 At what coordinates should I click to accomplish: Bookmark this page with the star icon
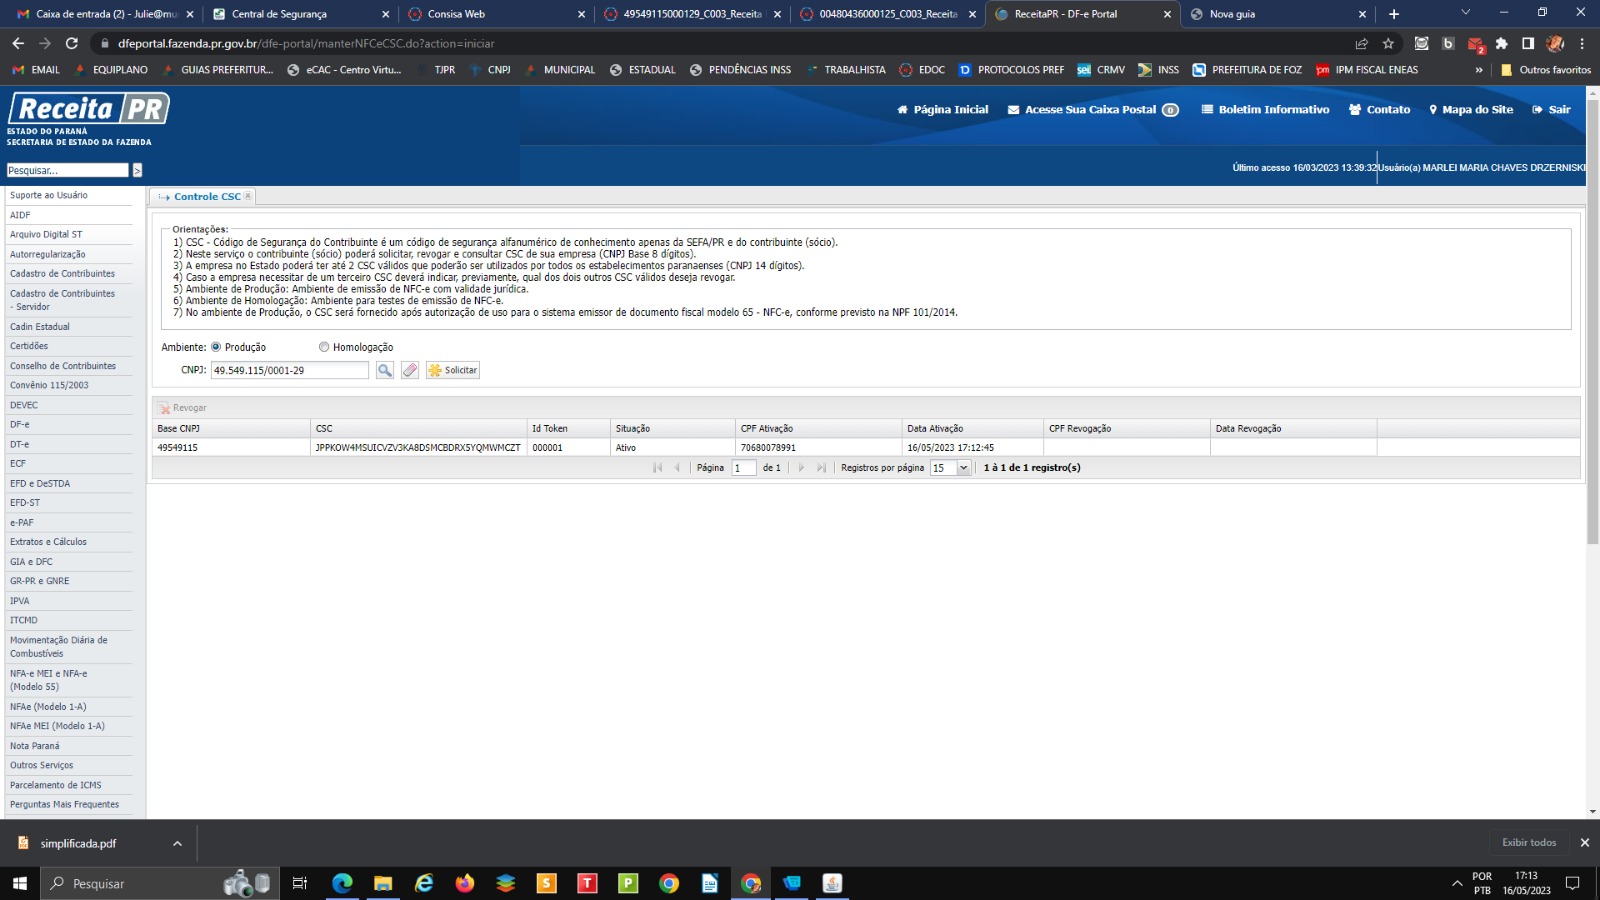pos(1388,44)
